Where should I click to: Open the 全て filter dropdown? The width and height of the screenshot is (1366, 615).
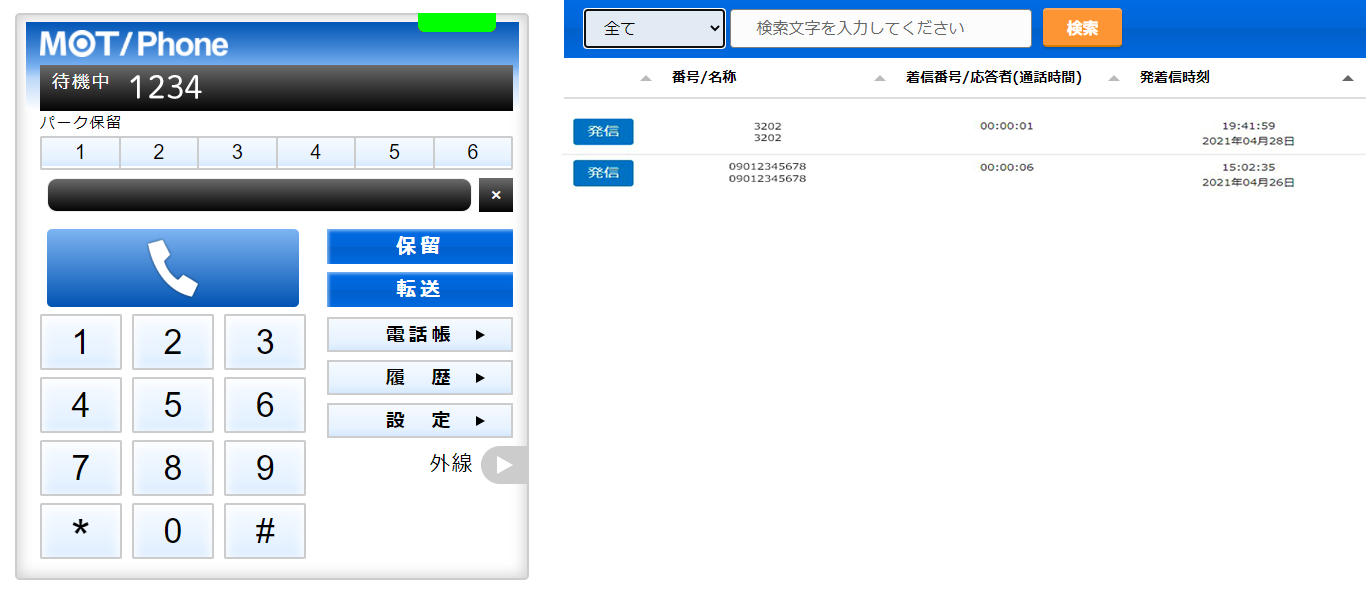[655, 29]
